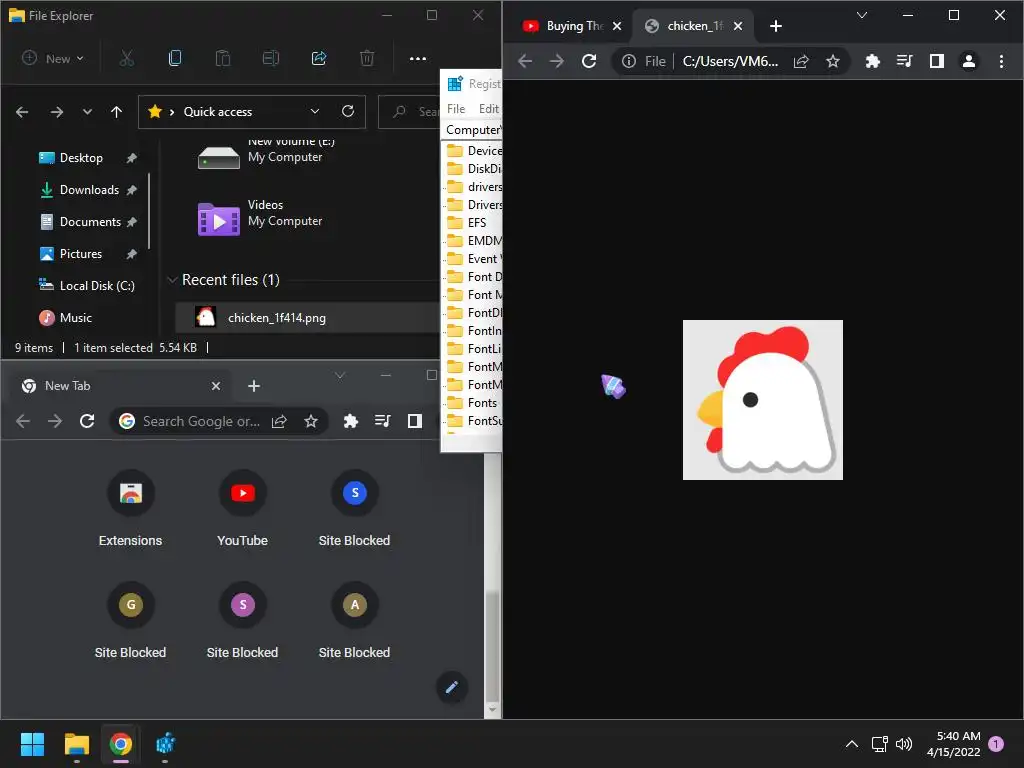The height and width of the screenshot is (768, 1024).
Task: Open tab search chevron in lower Chrome window
Action: 340,375
